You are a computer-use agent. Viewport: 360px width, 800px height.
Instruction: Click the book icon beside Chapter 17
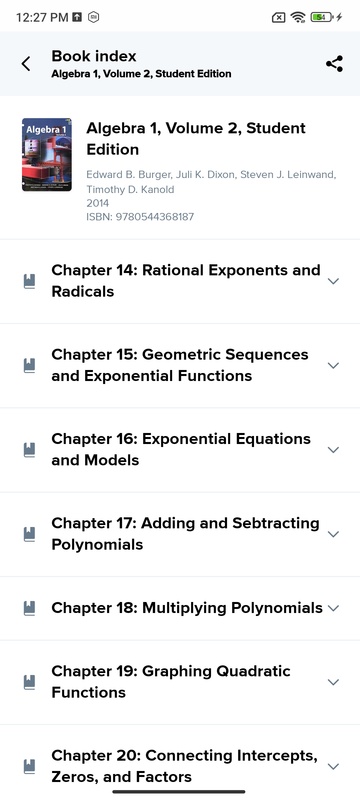tap(30, 534)
